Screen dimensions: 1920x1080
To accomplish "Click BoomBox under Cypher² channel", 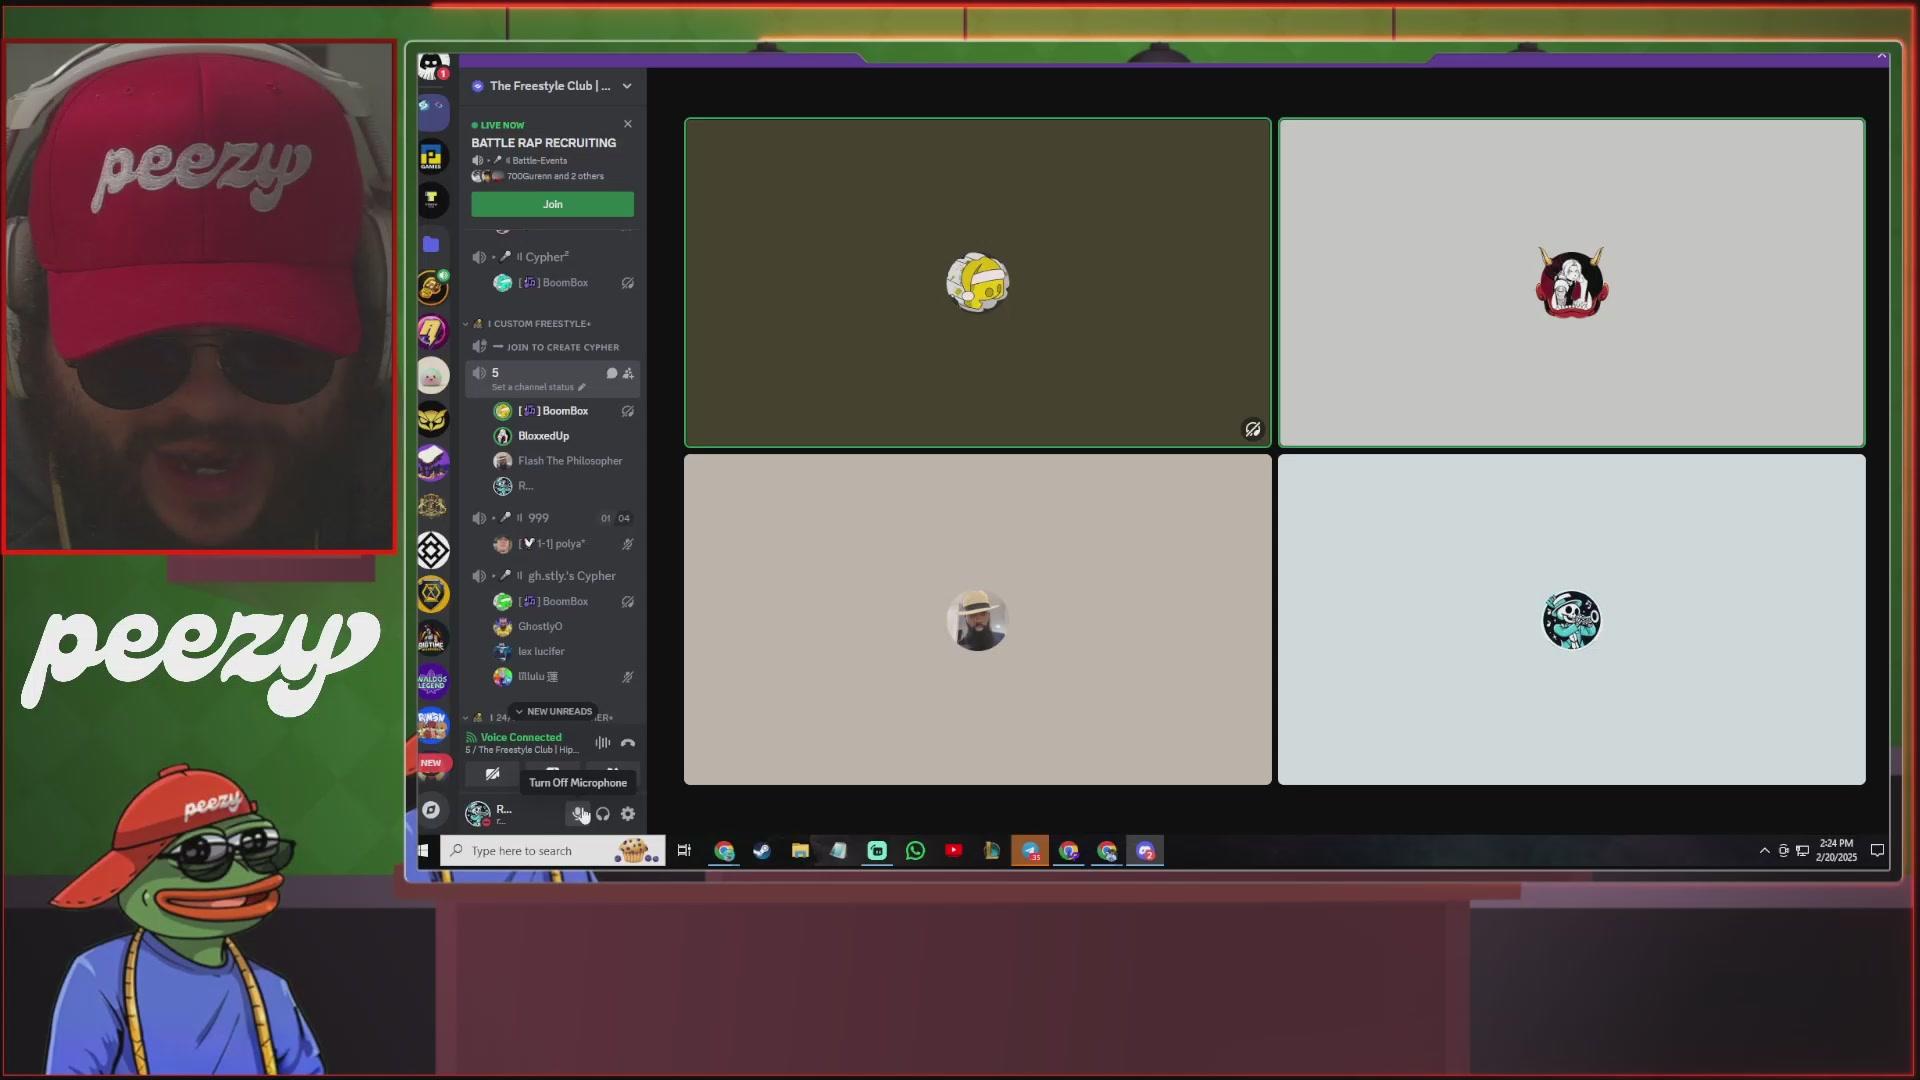I will click(552, 283).
